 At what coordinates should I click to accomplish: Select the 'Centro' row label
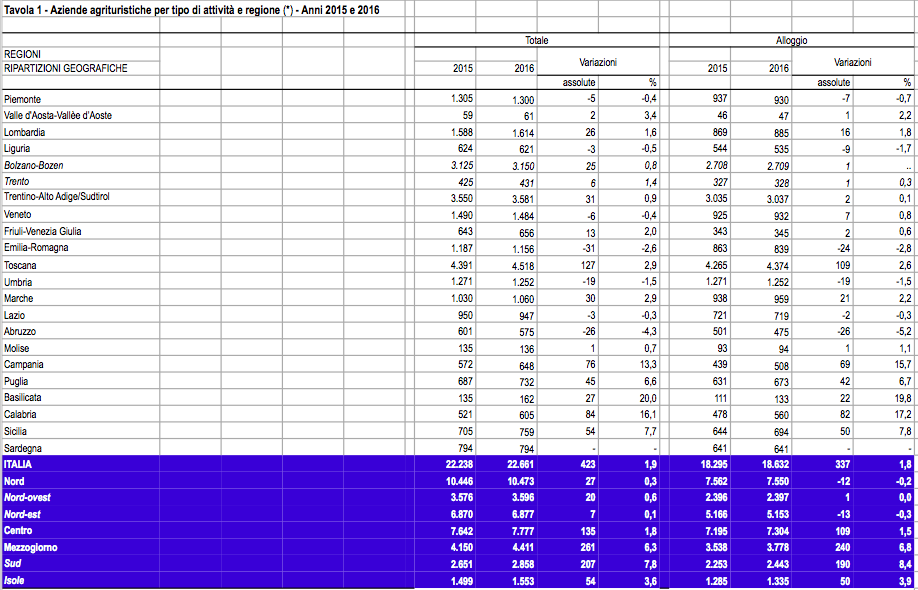point(18,531)
